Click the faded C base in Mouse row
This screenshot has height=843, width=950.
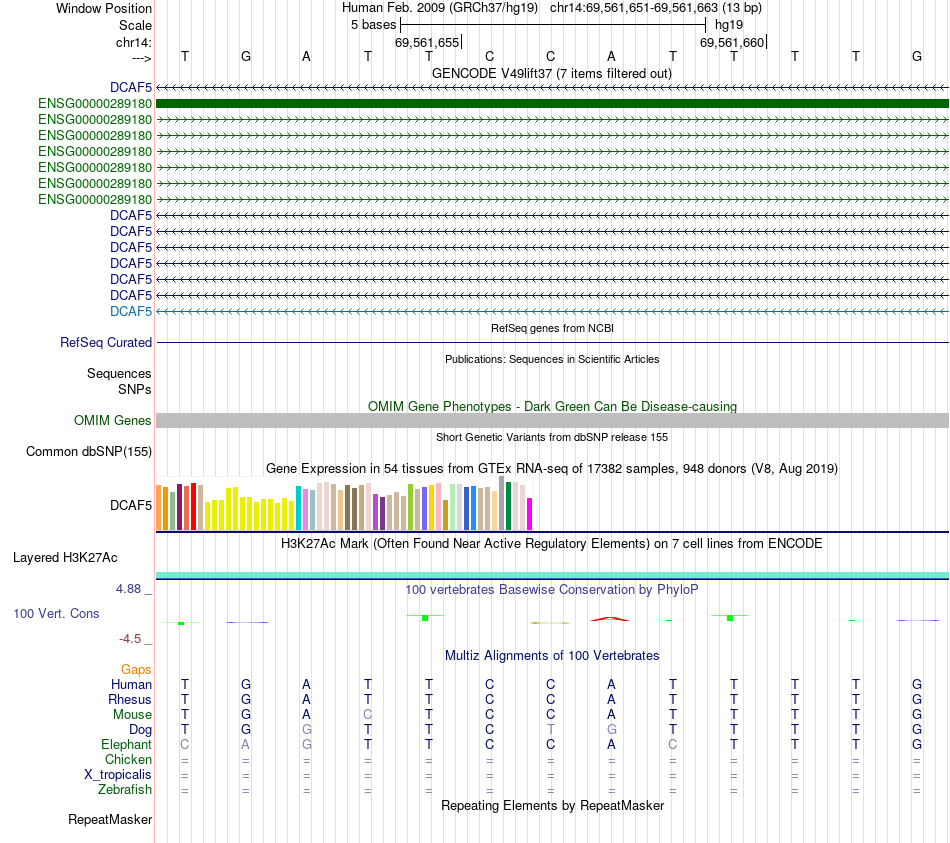[x=368, y=715]
